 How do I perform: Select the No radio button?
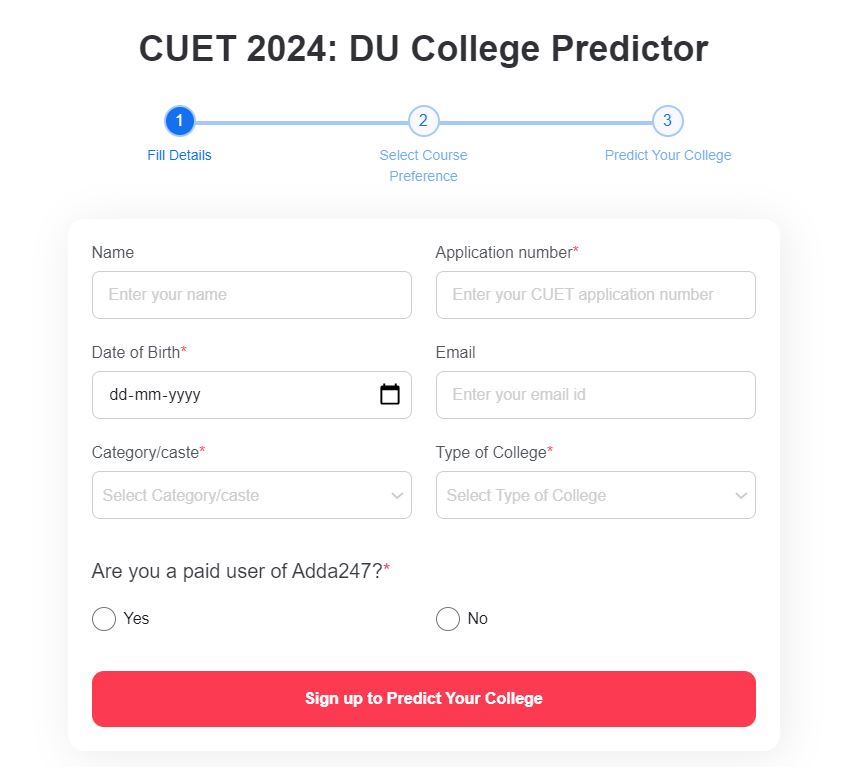(x=448, y=619)
